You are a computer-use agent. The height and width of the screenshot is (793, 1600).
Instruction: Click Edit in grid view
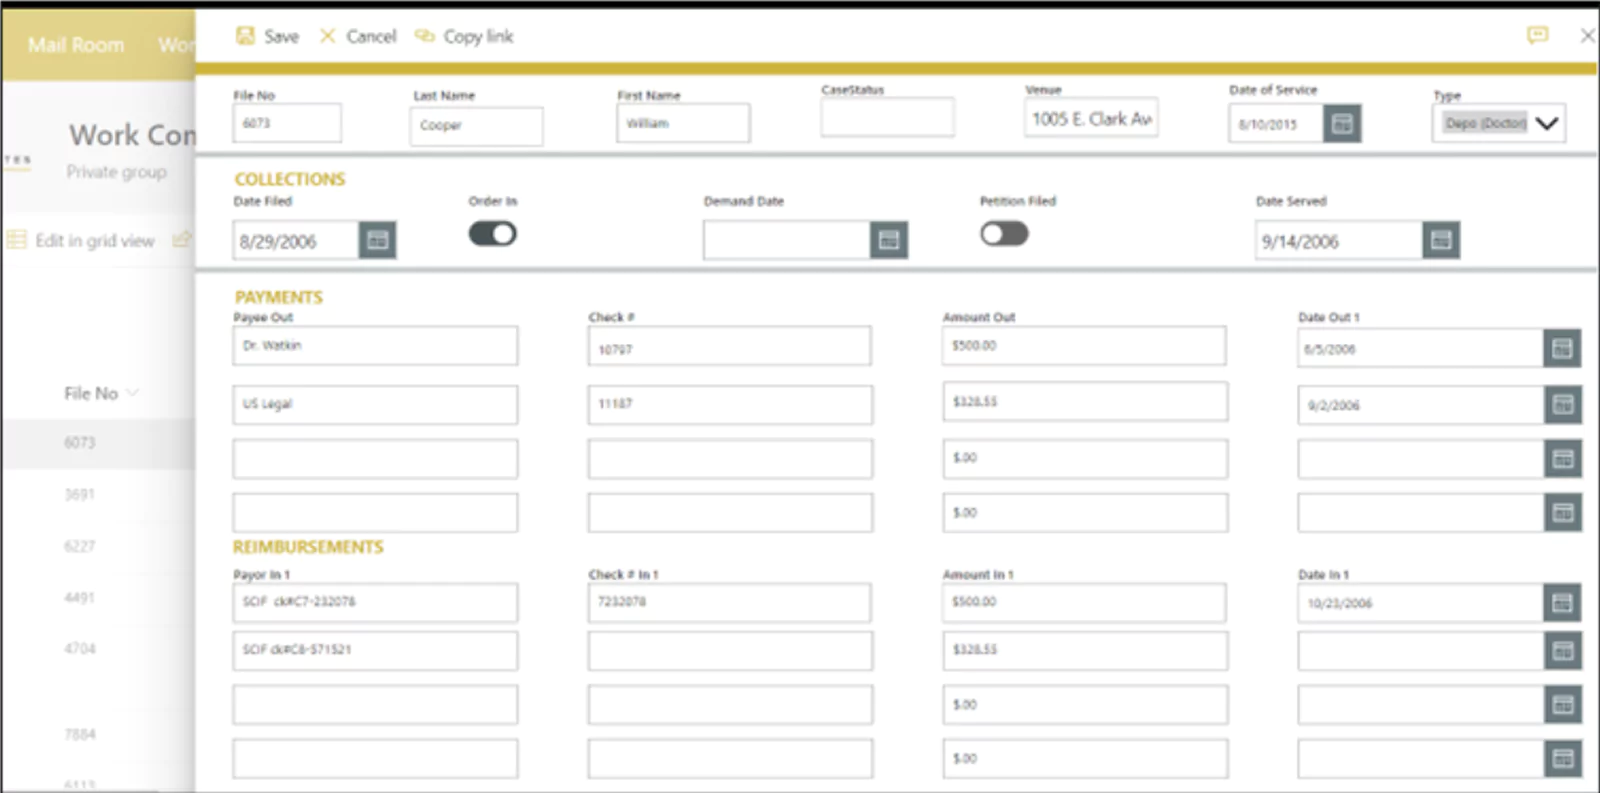click(94, 240)
